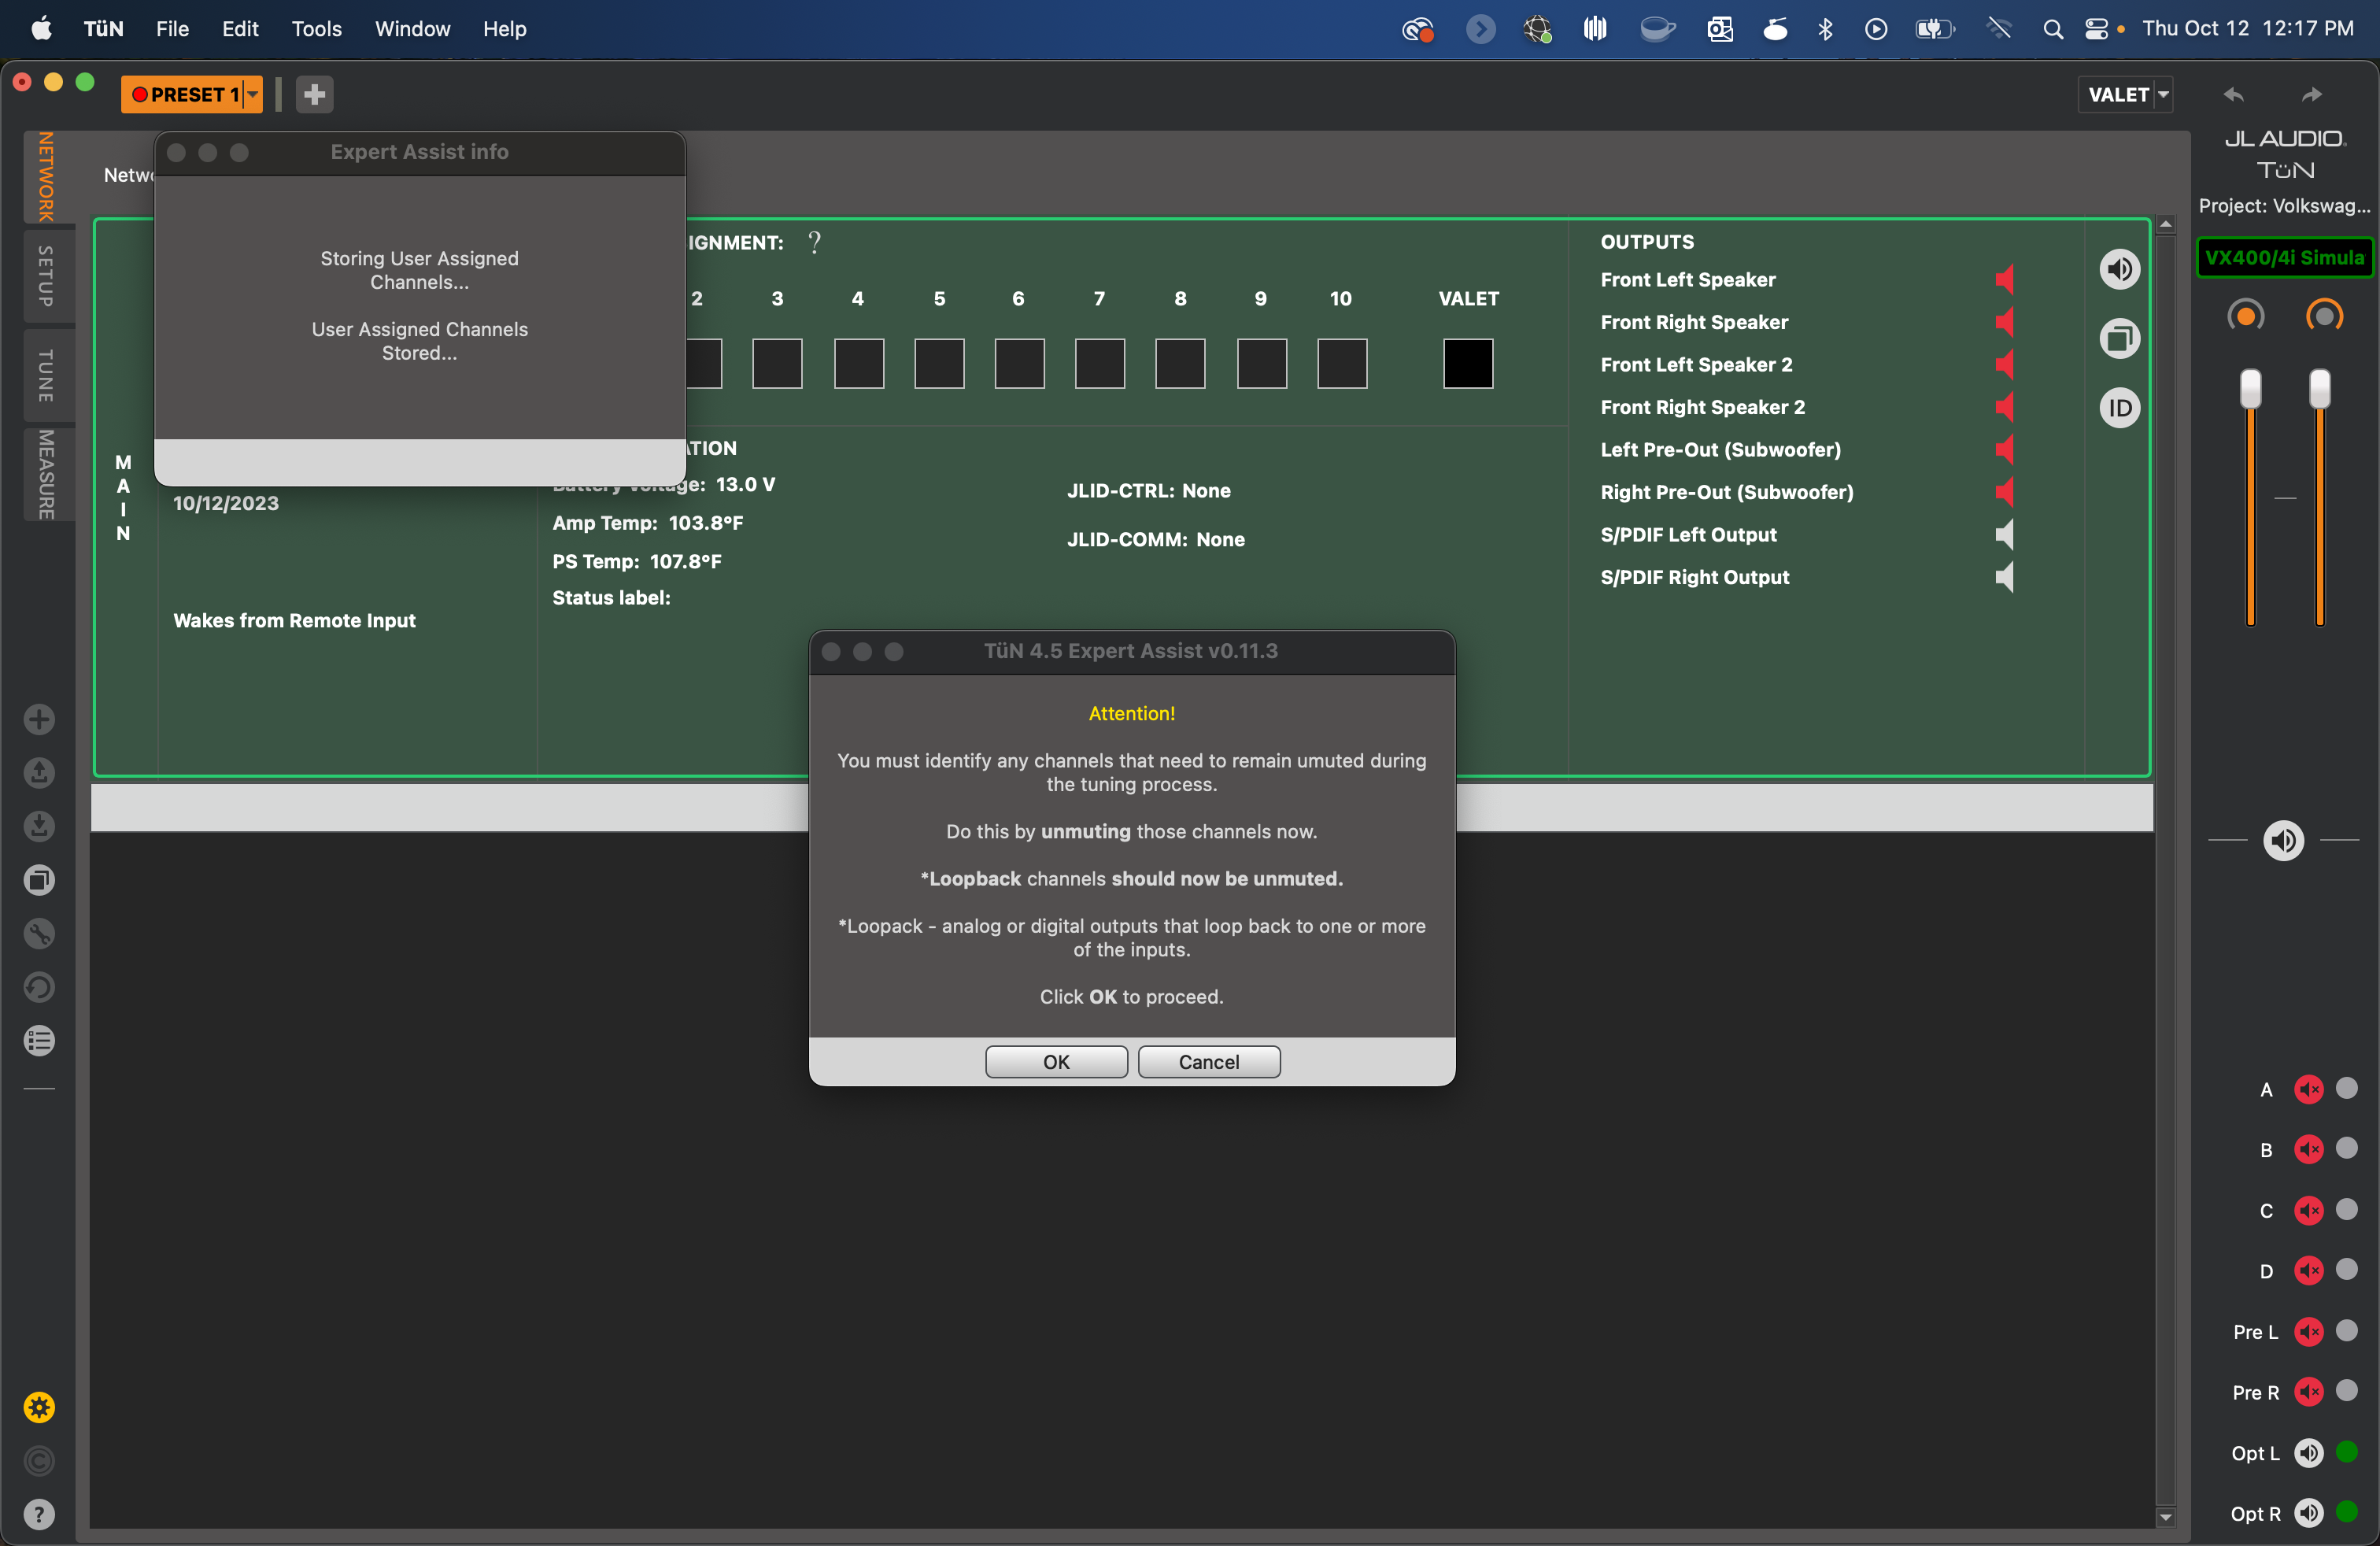Click the device ID icon
The width and height of the screenshot is (2380, 1546).
pos(2119,407)
